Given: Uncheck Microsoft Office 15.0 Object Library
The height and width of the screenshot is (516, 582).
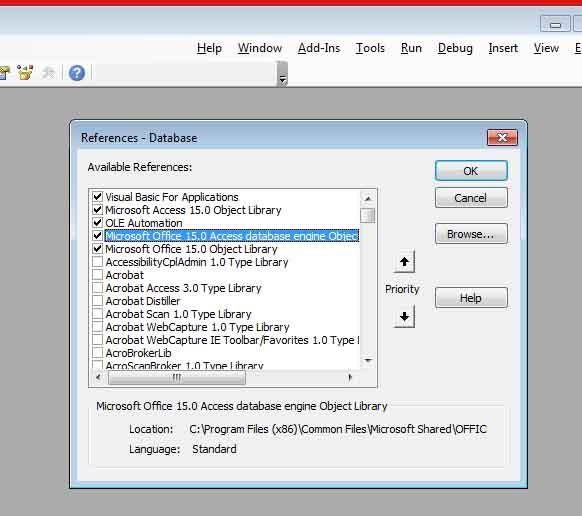Looking at the screenshot, I should tap(98, 248).
